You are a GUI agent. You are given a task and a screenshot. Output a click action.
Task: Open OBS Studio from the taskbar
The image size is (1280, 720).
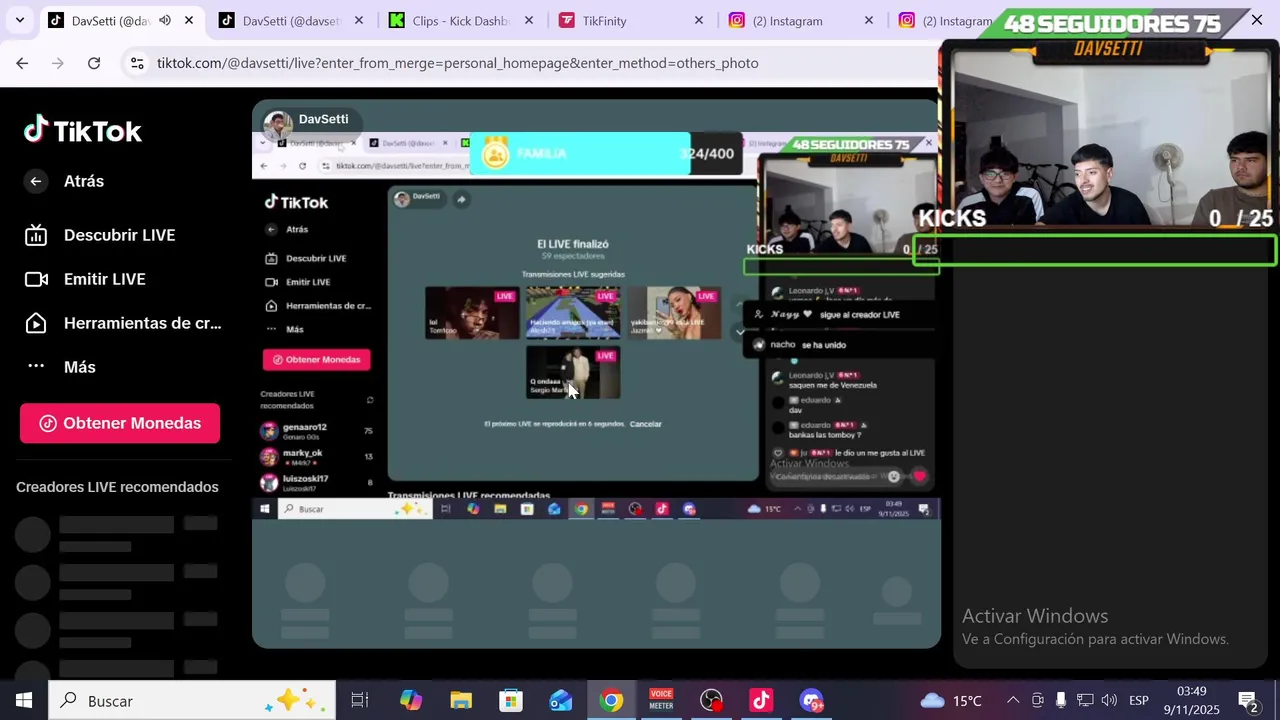711,700
